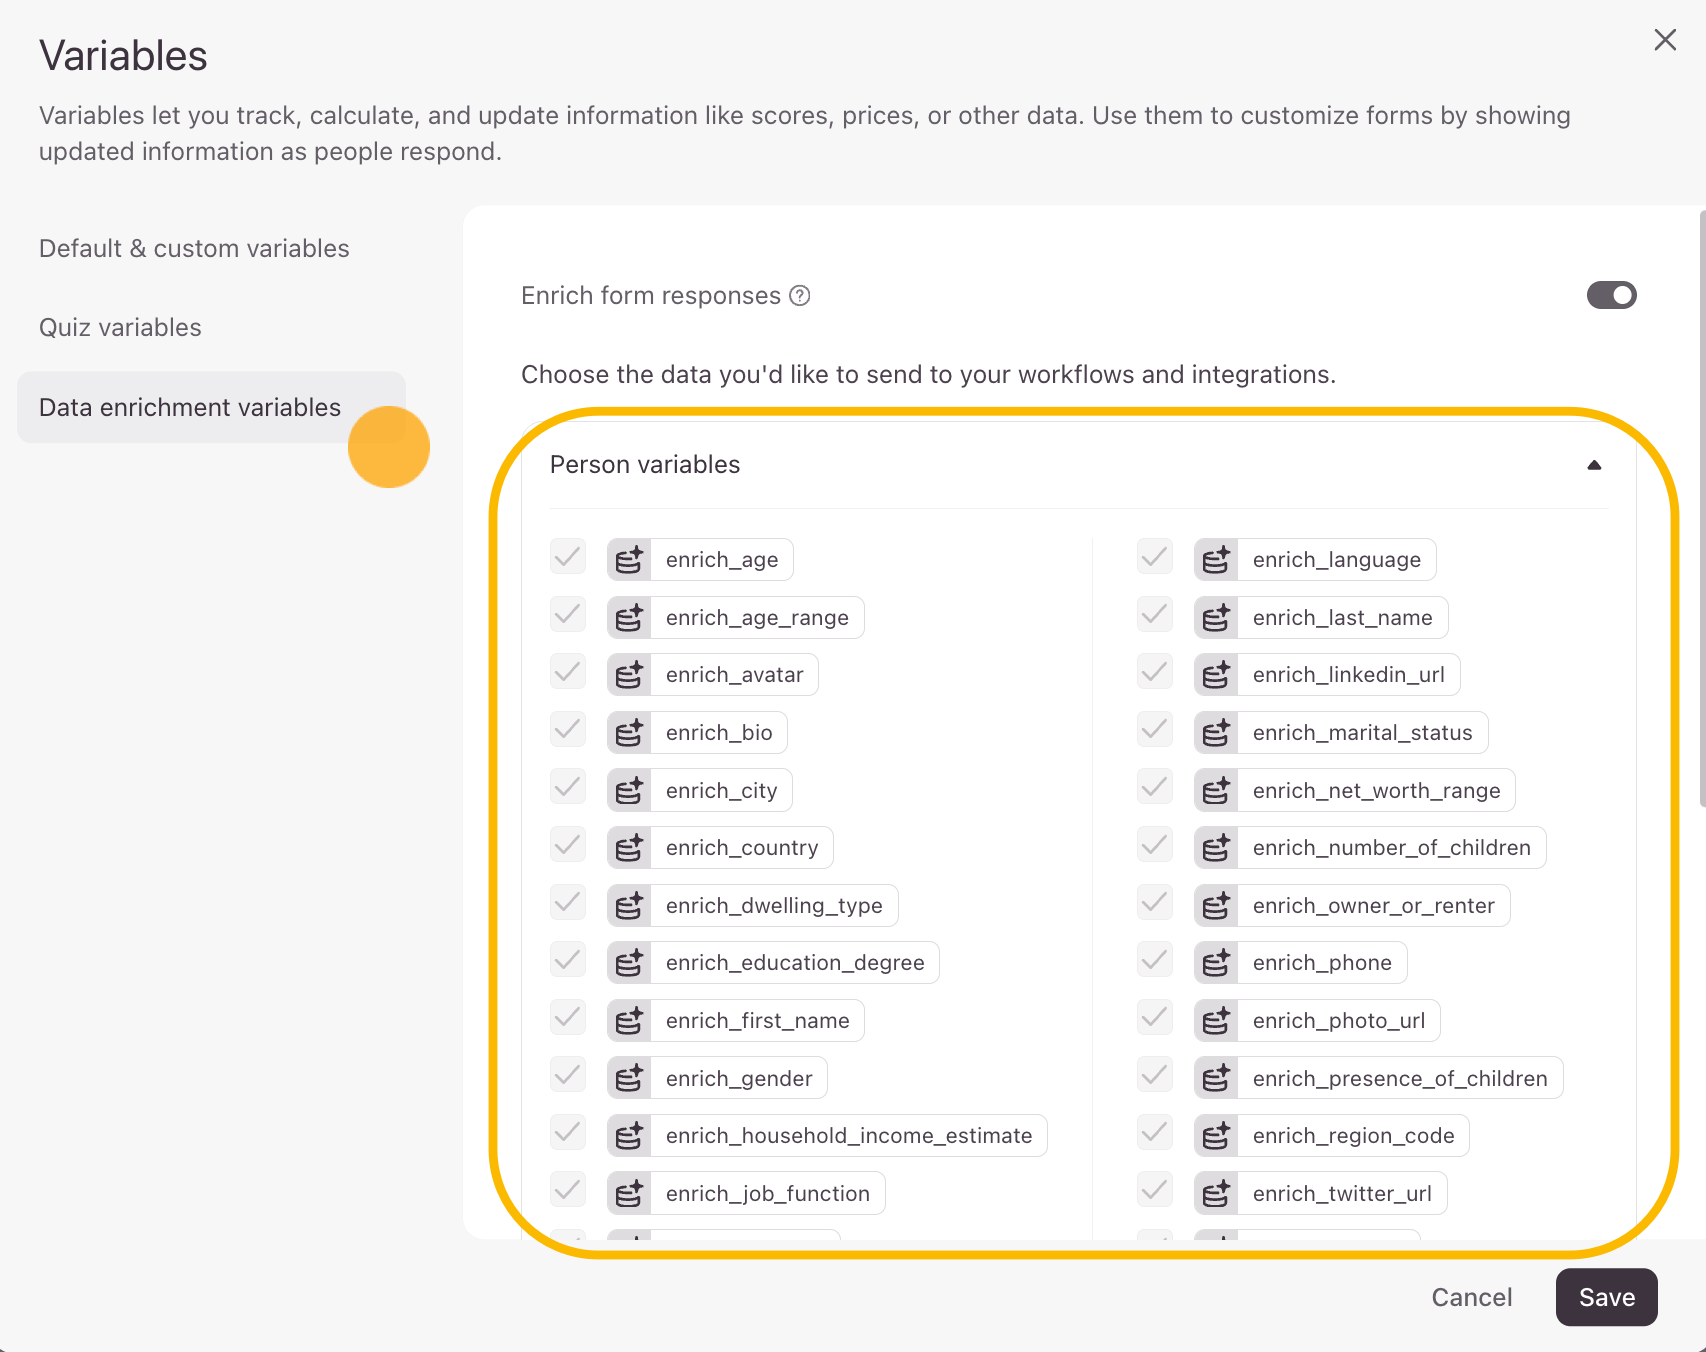Screen dimensions: 1706x1352
Task: Click the enrich_city variable icon
Action: click(x=629, y=791)
